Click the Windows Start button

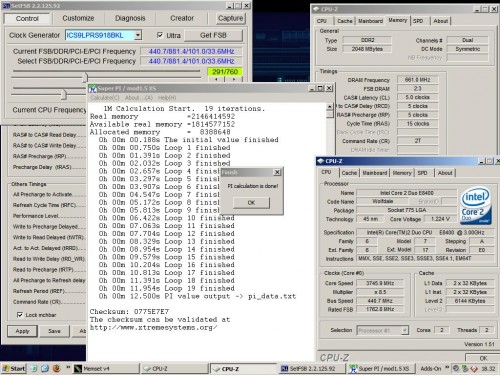tap(13, 369)
